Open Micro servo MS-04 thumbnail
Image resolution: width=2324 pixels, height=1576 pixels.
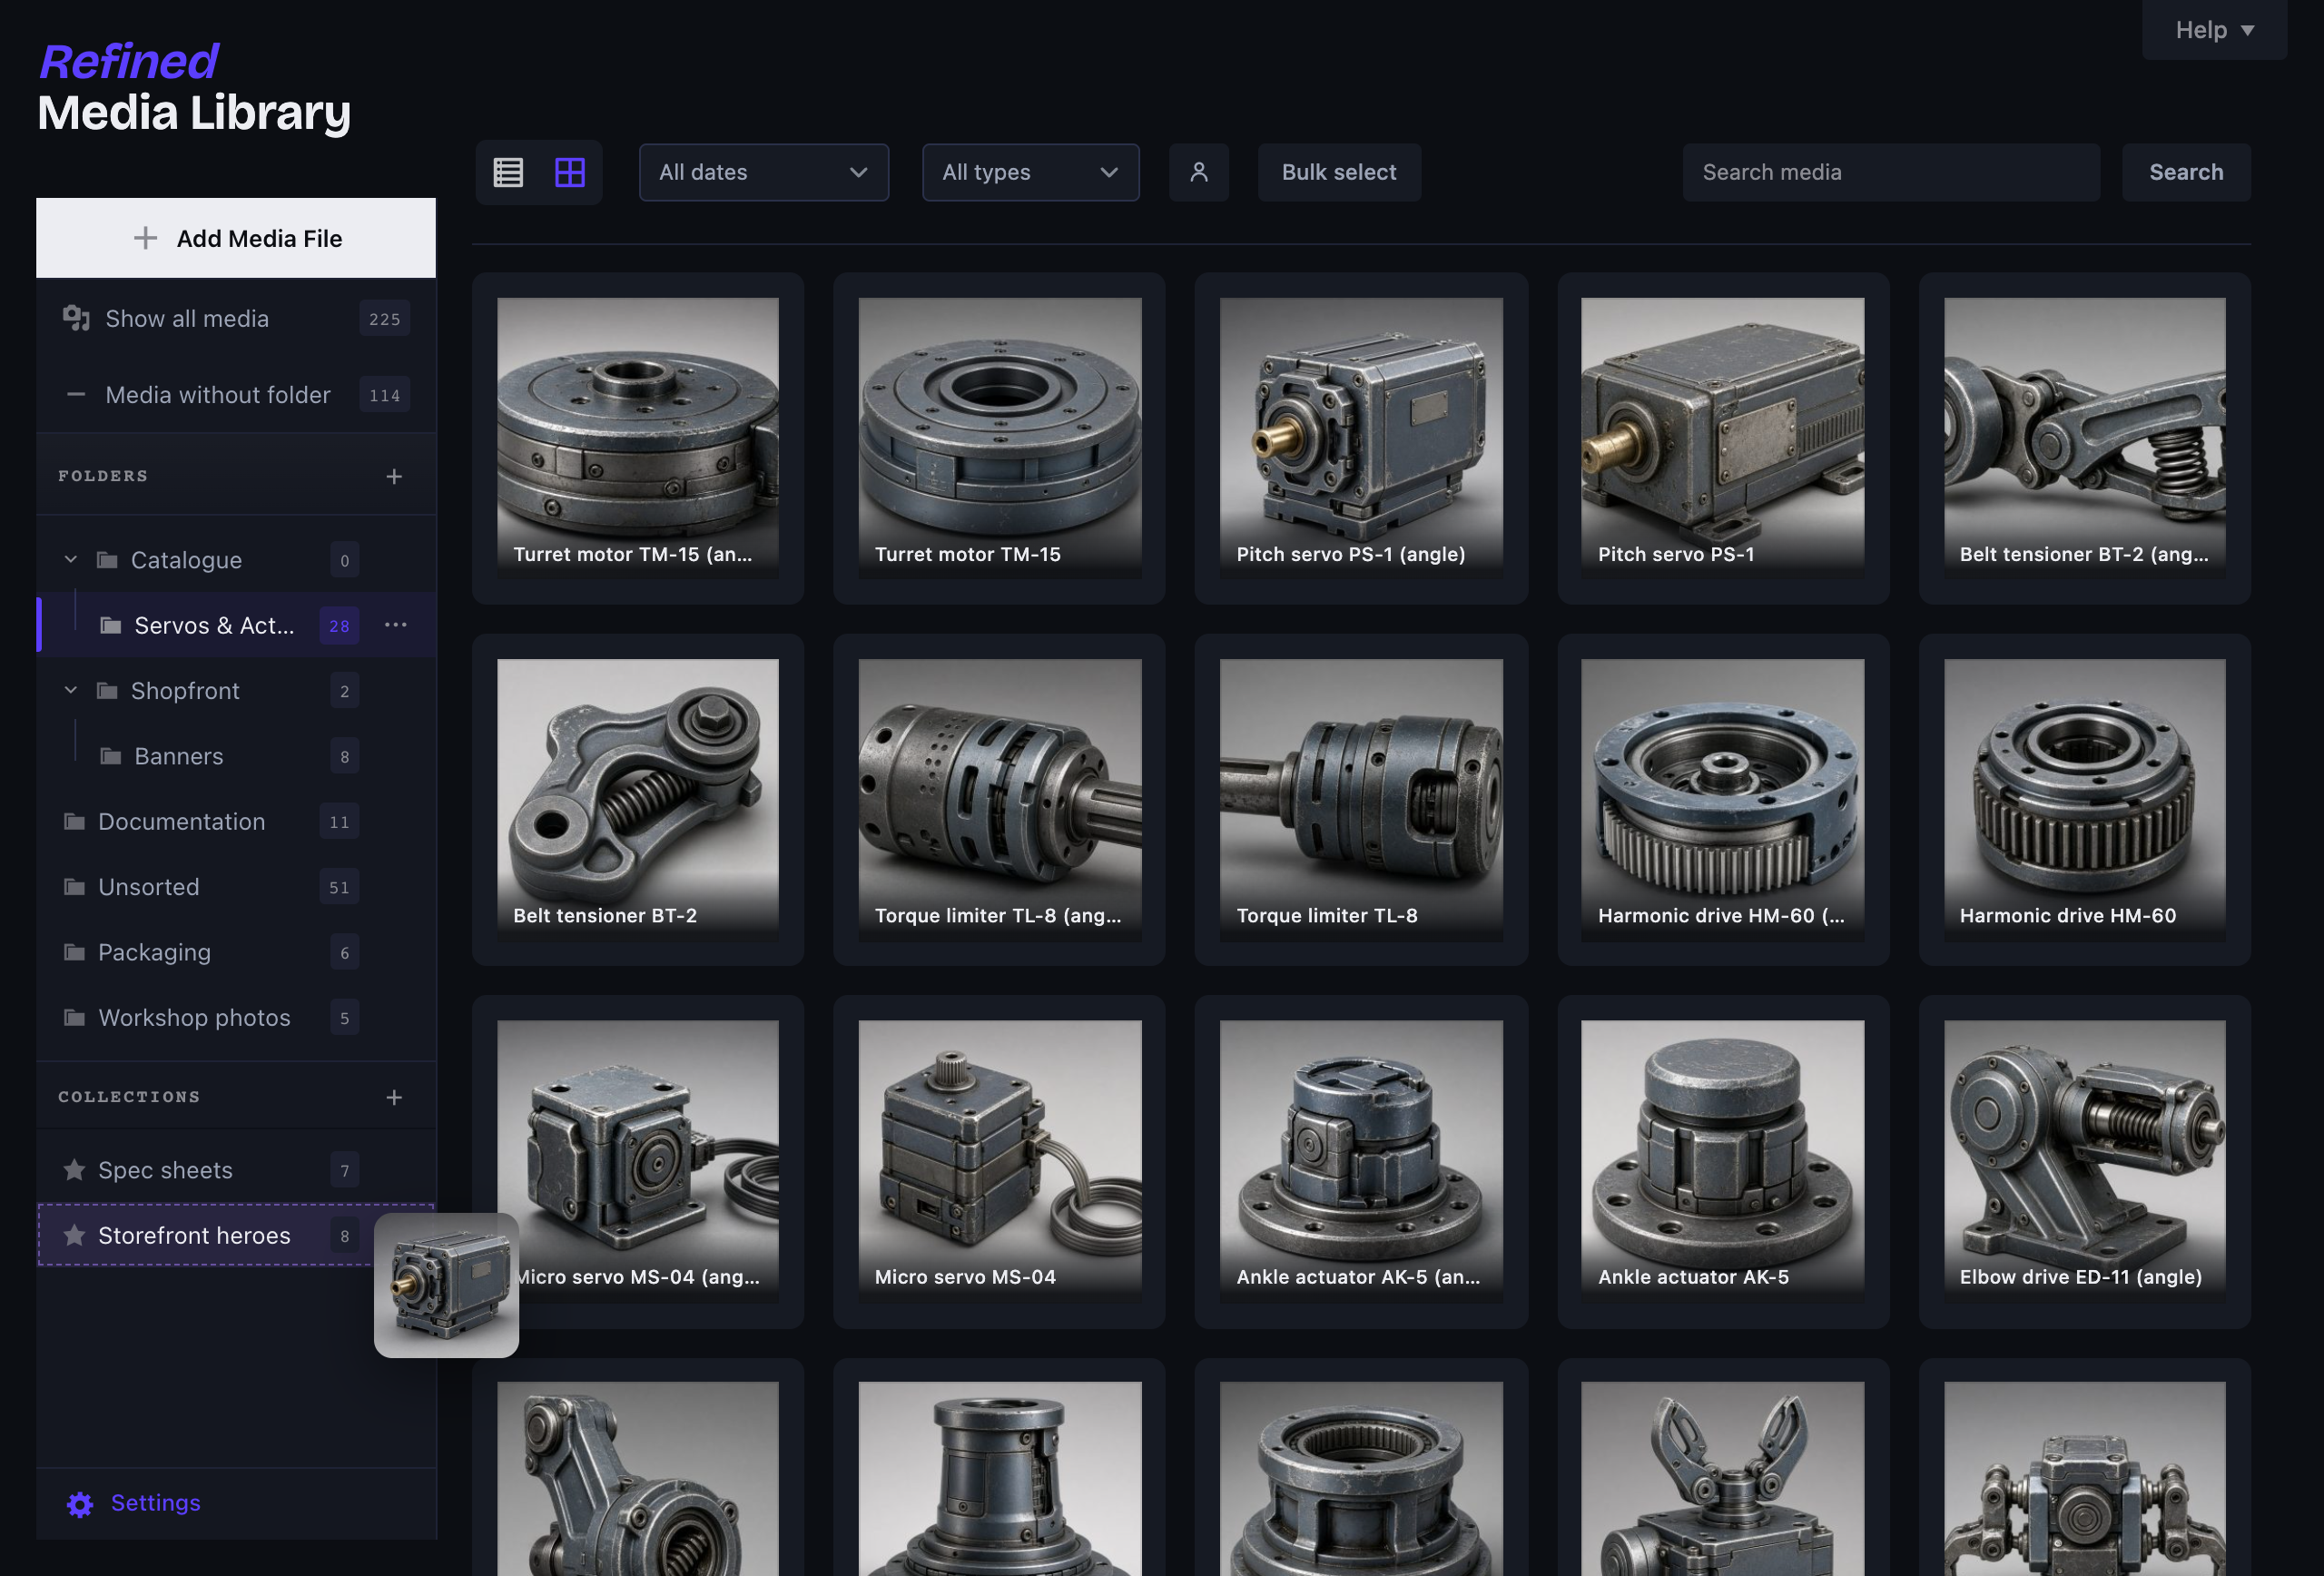(x=999, y=1161)
